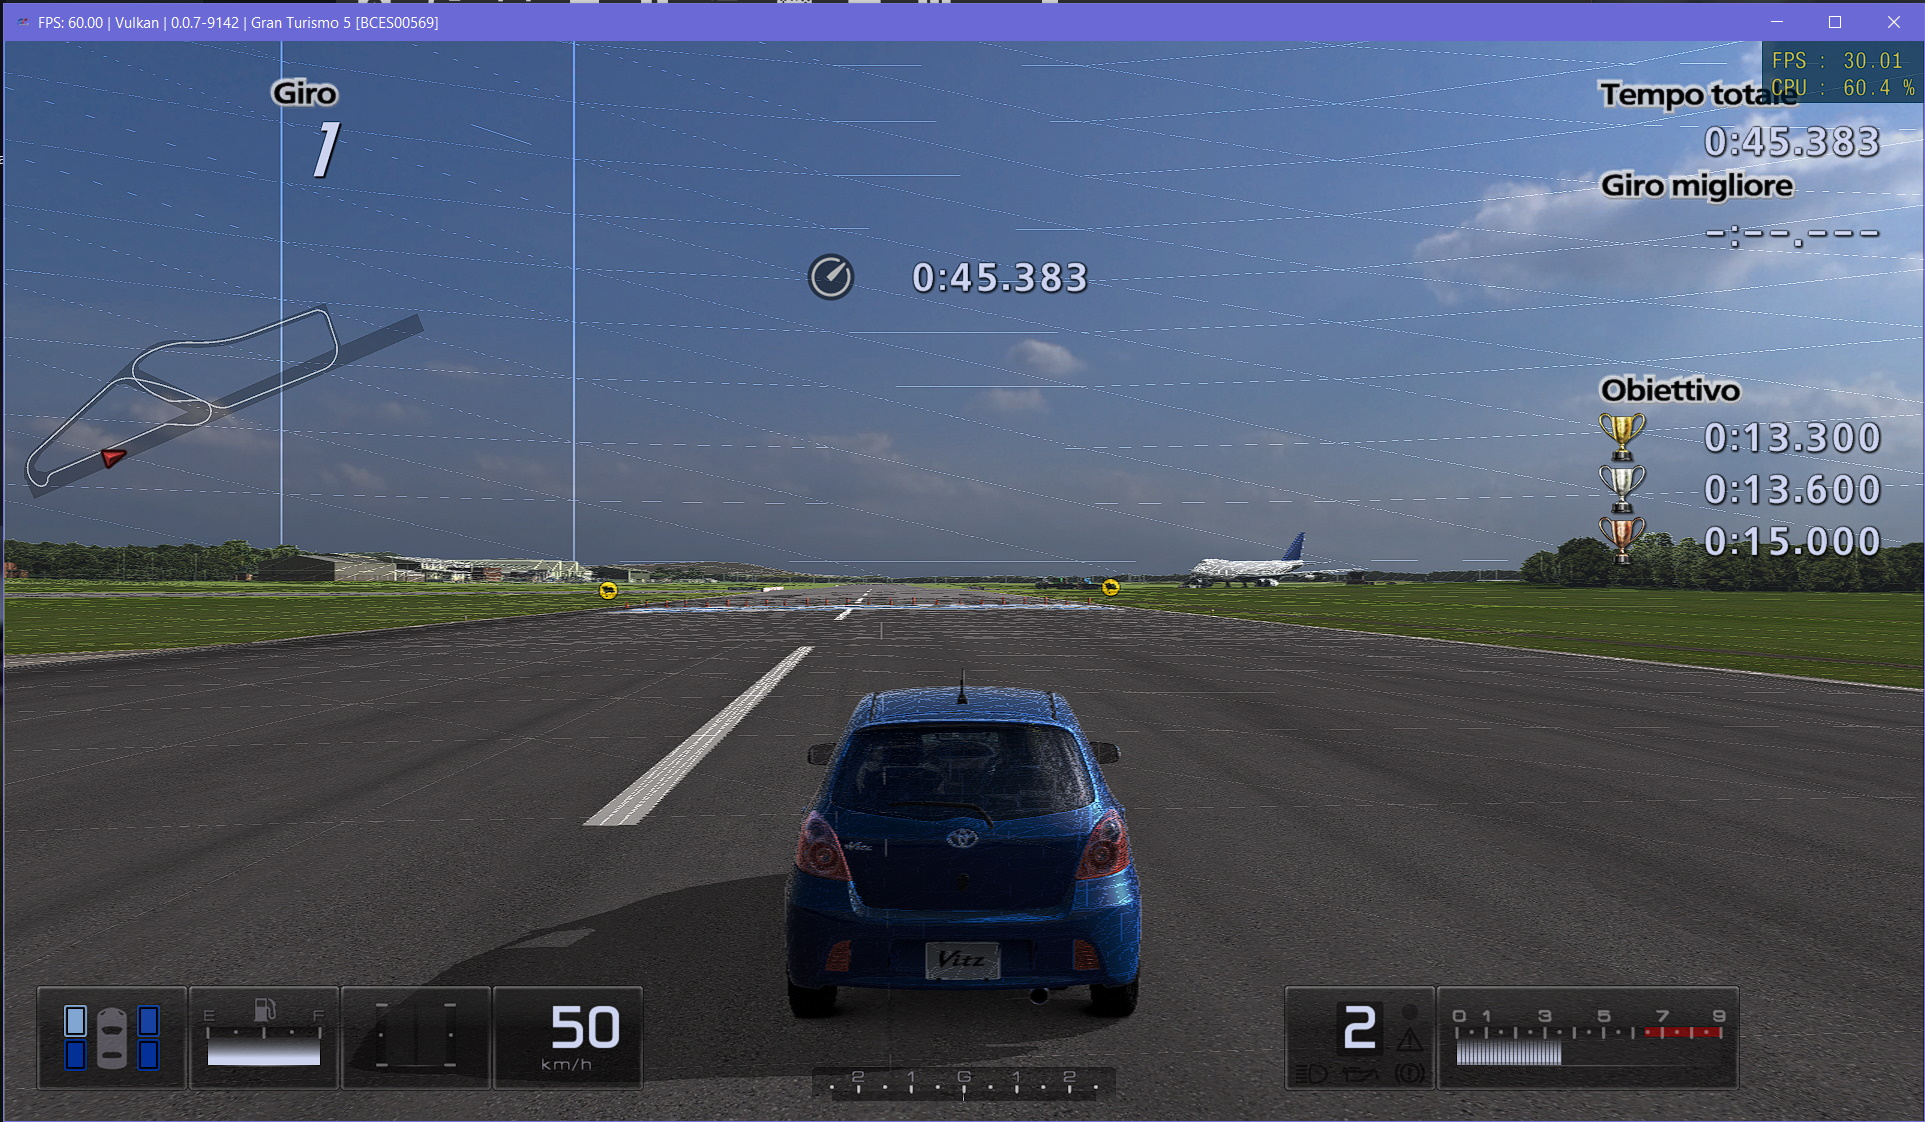Screen dimensions: 1925x1122
Task: Click the bronze trophy objective icon
Action: (1621, 540)
